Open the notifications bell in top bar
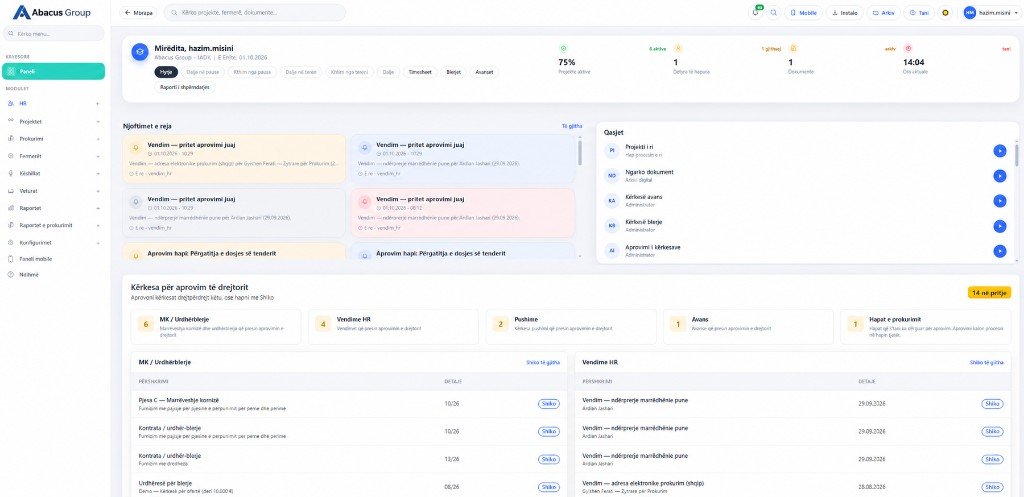 pyautogui.click(x=756, y=12)
